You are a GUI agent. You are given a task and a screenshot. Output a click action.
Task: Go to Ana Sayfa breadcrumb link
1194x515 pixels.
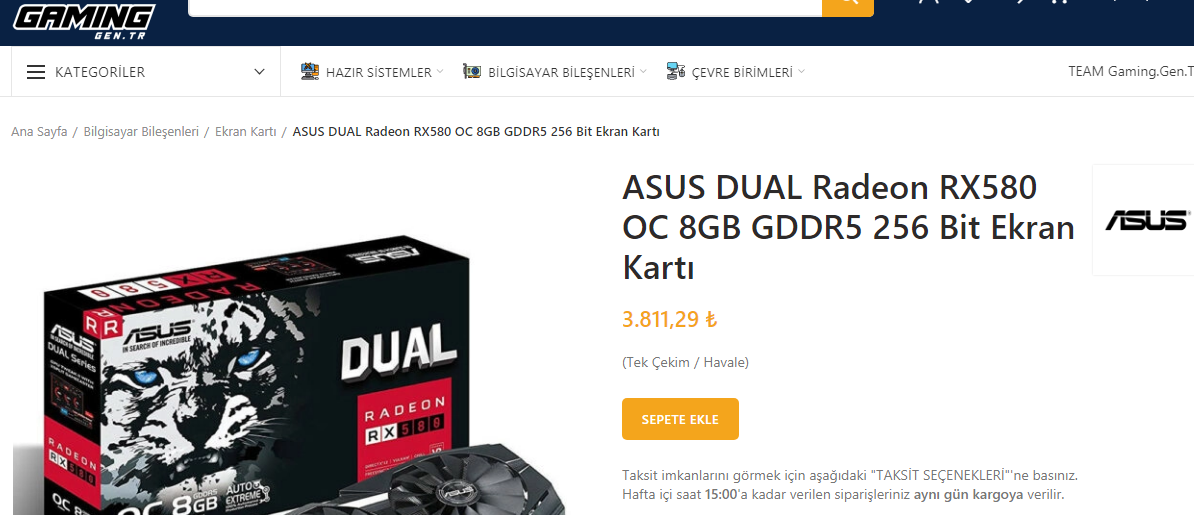[x=39, y=132]
